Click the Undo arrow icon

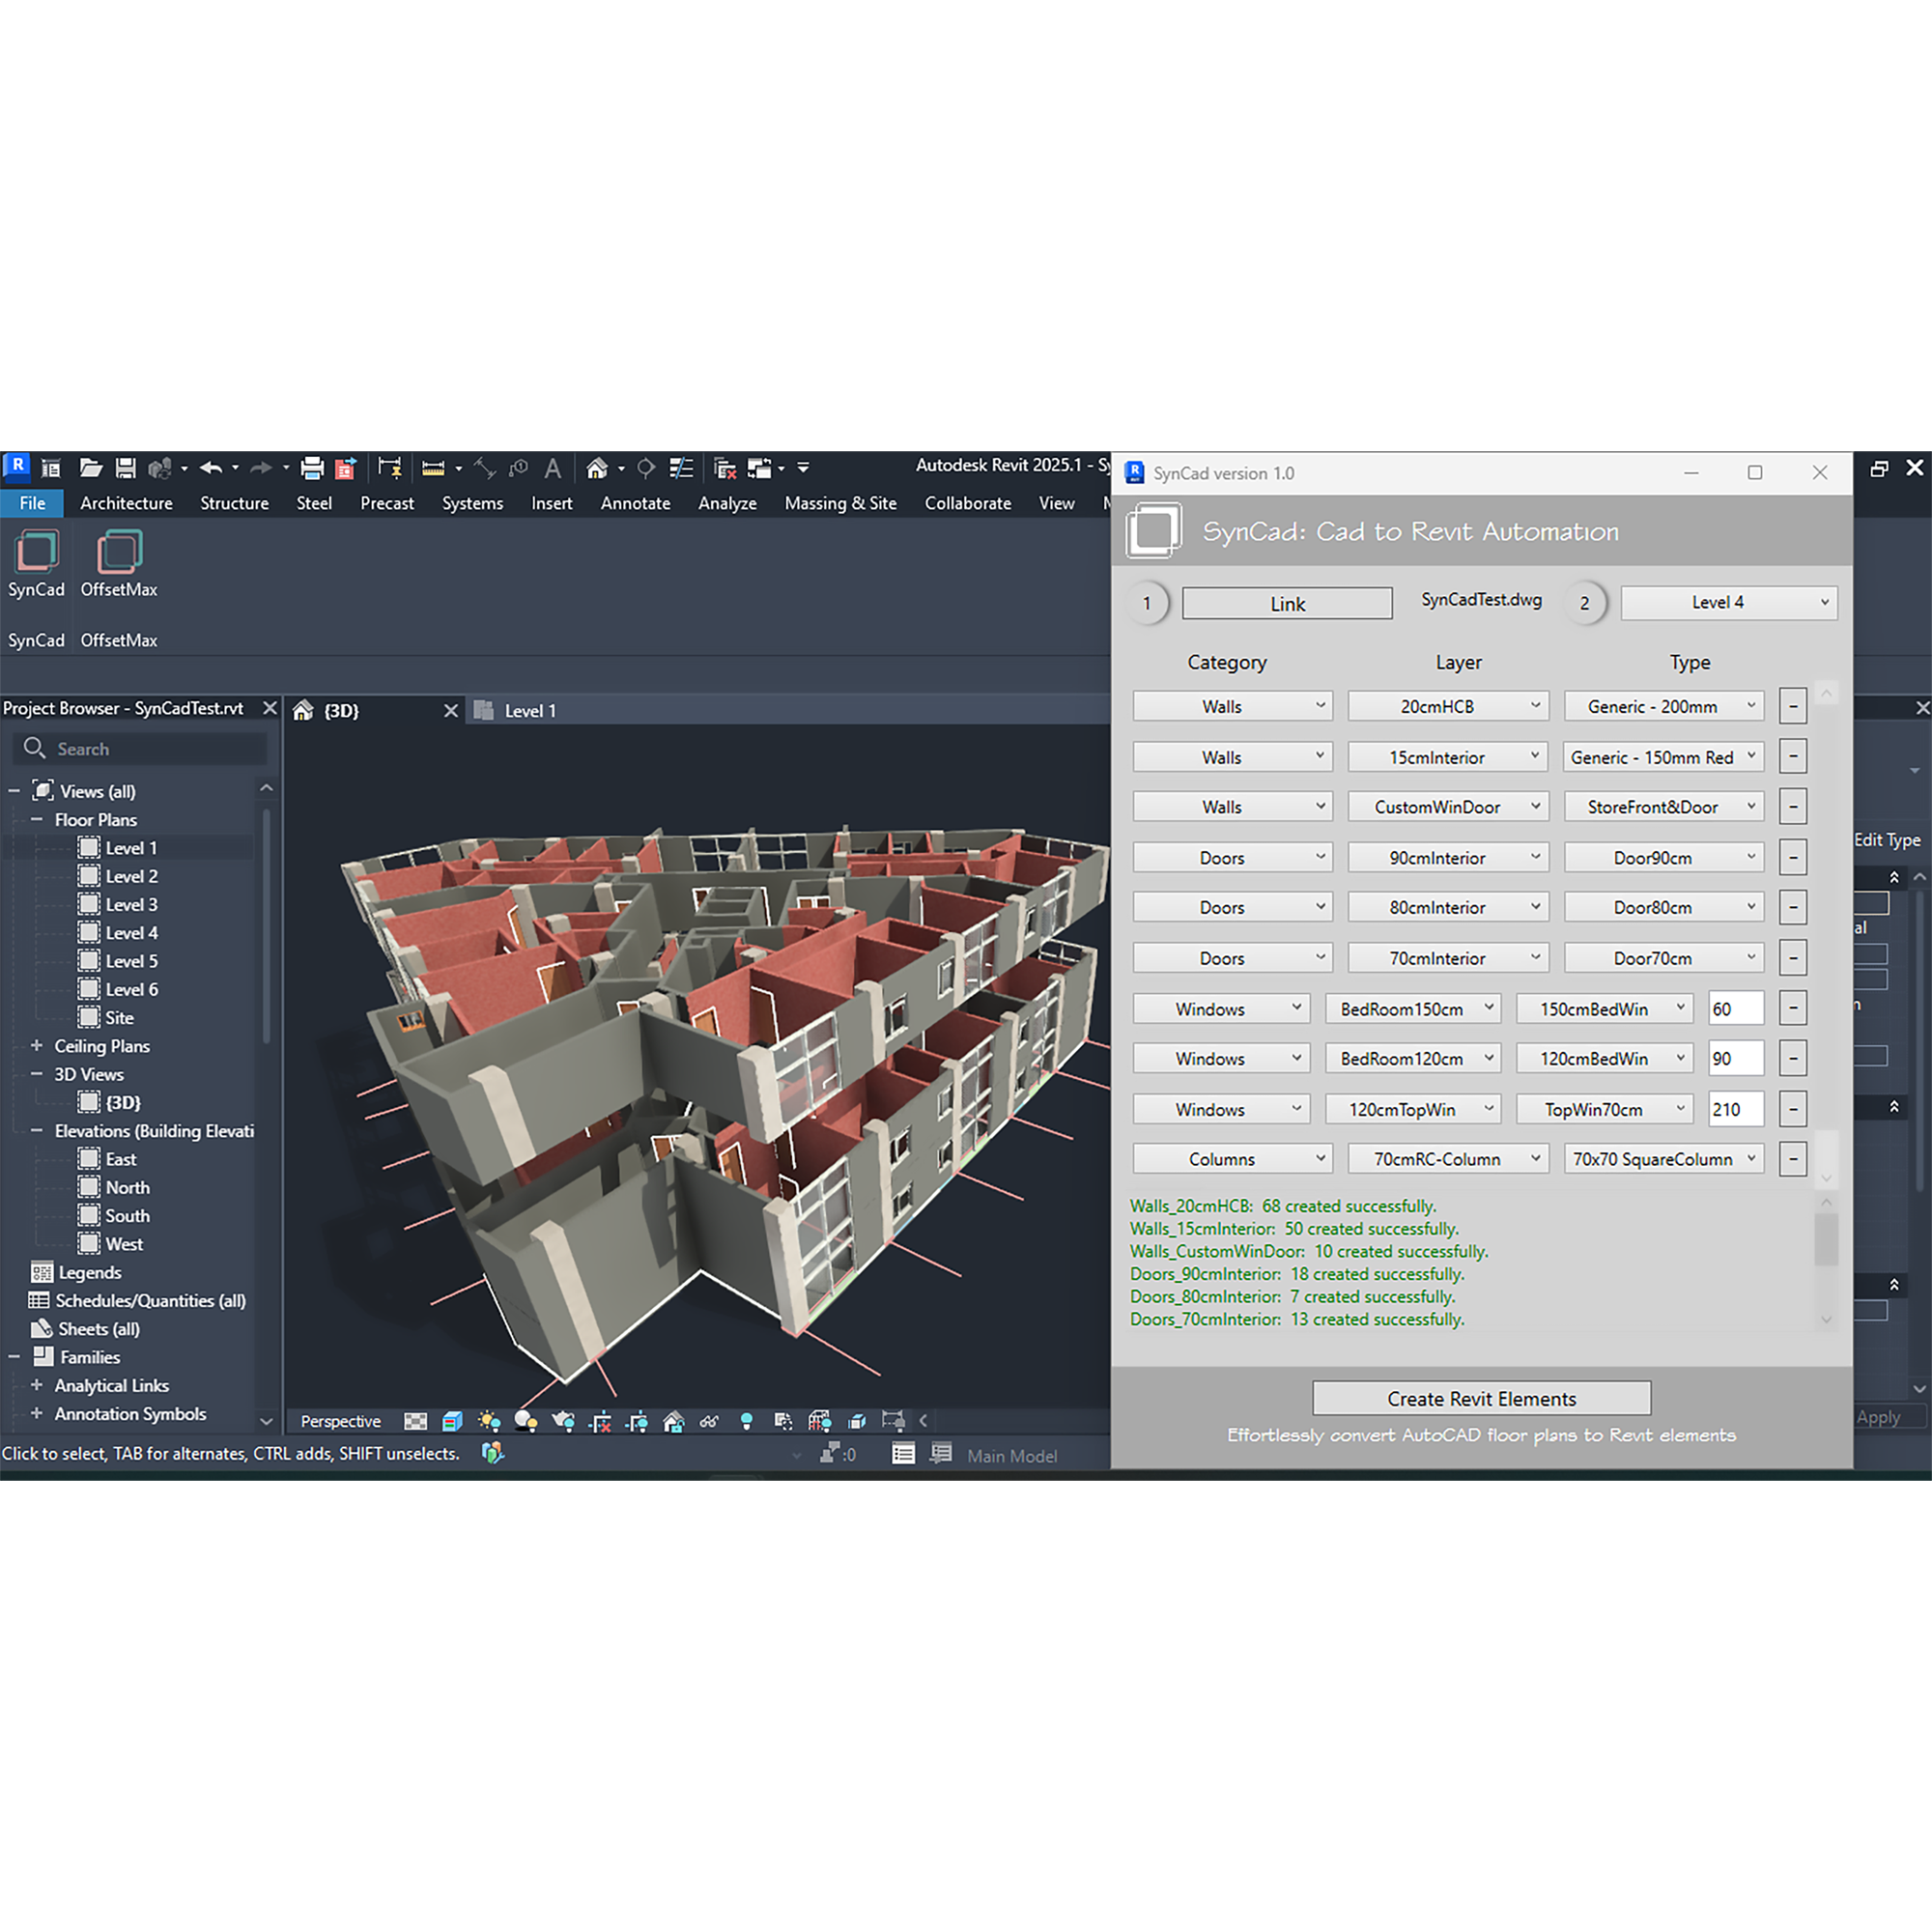[210, 468]
